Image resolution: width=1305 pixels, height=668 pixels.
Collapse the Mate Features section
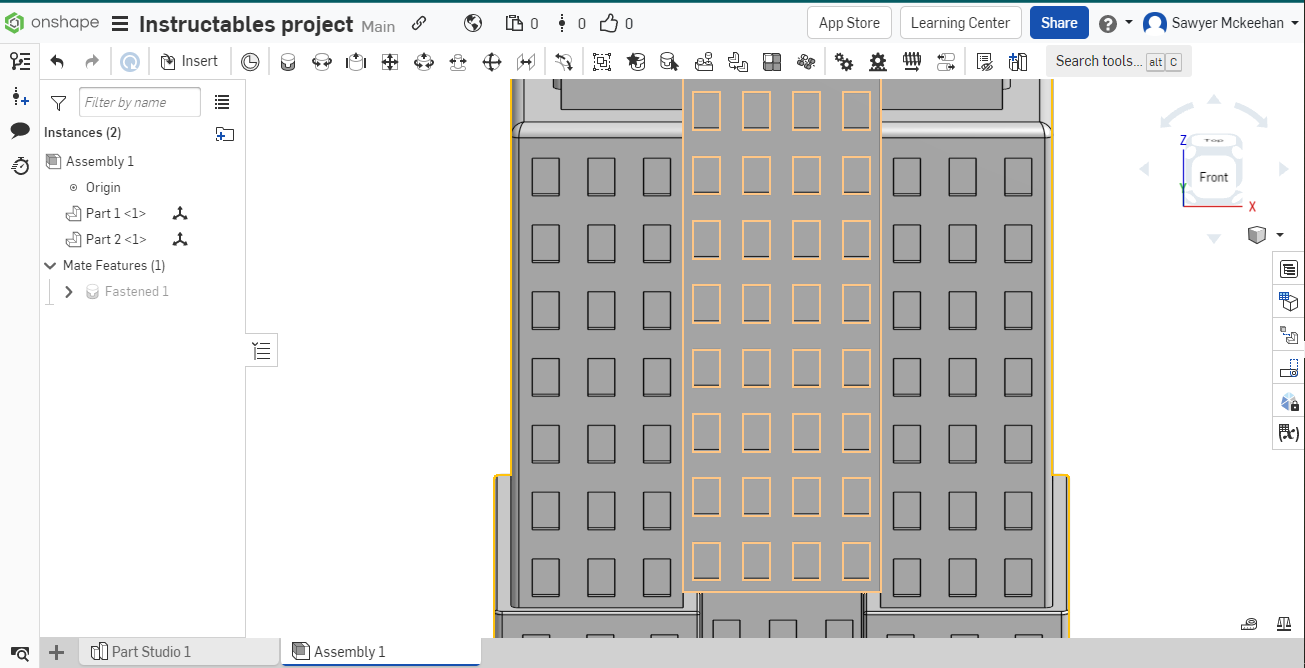[50, 266]
